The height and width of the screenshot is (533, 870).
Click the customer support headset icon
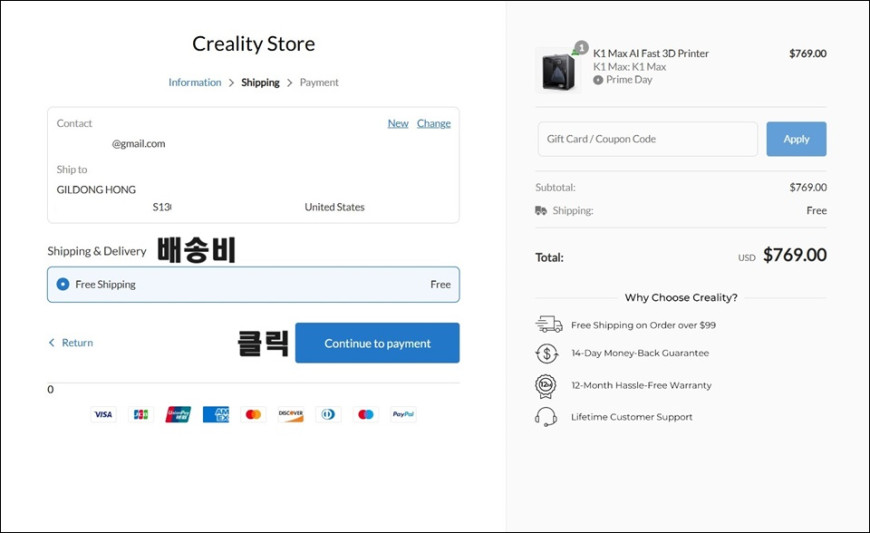546,417
